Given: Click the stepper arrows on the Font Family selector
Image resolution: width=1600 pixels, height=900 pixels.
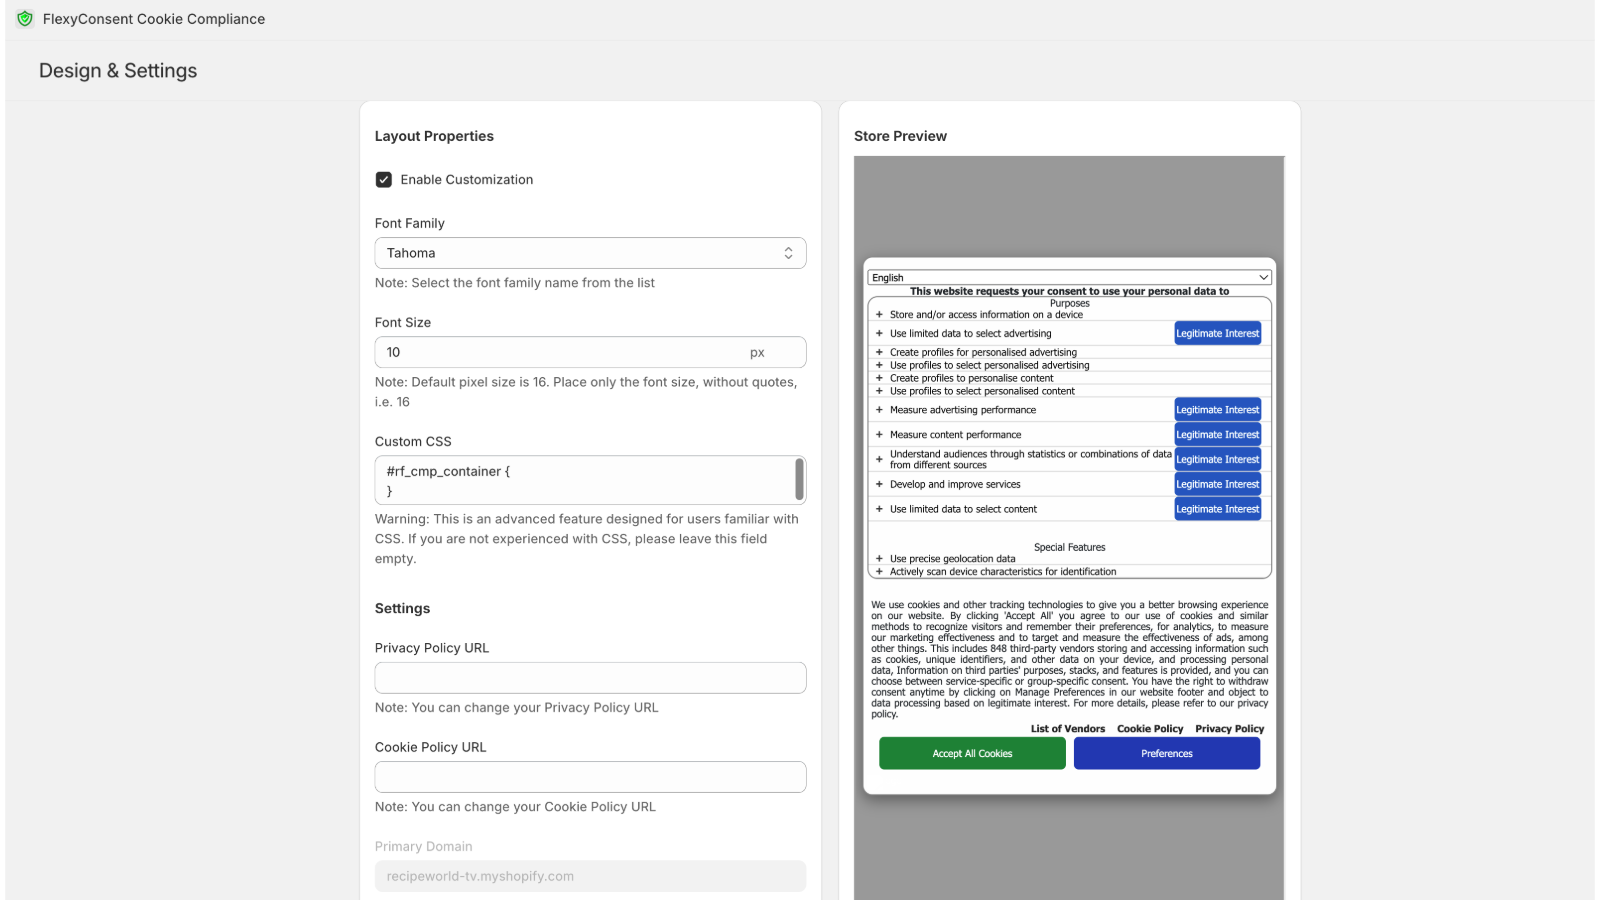Looking at the screenshot, I should click(x=788, y=252).
